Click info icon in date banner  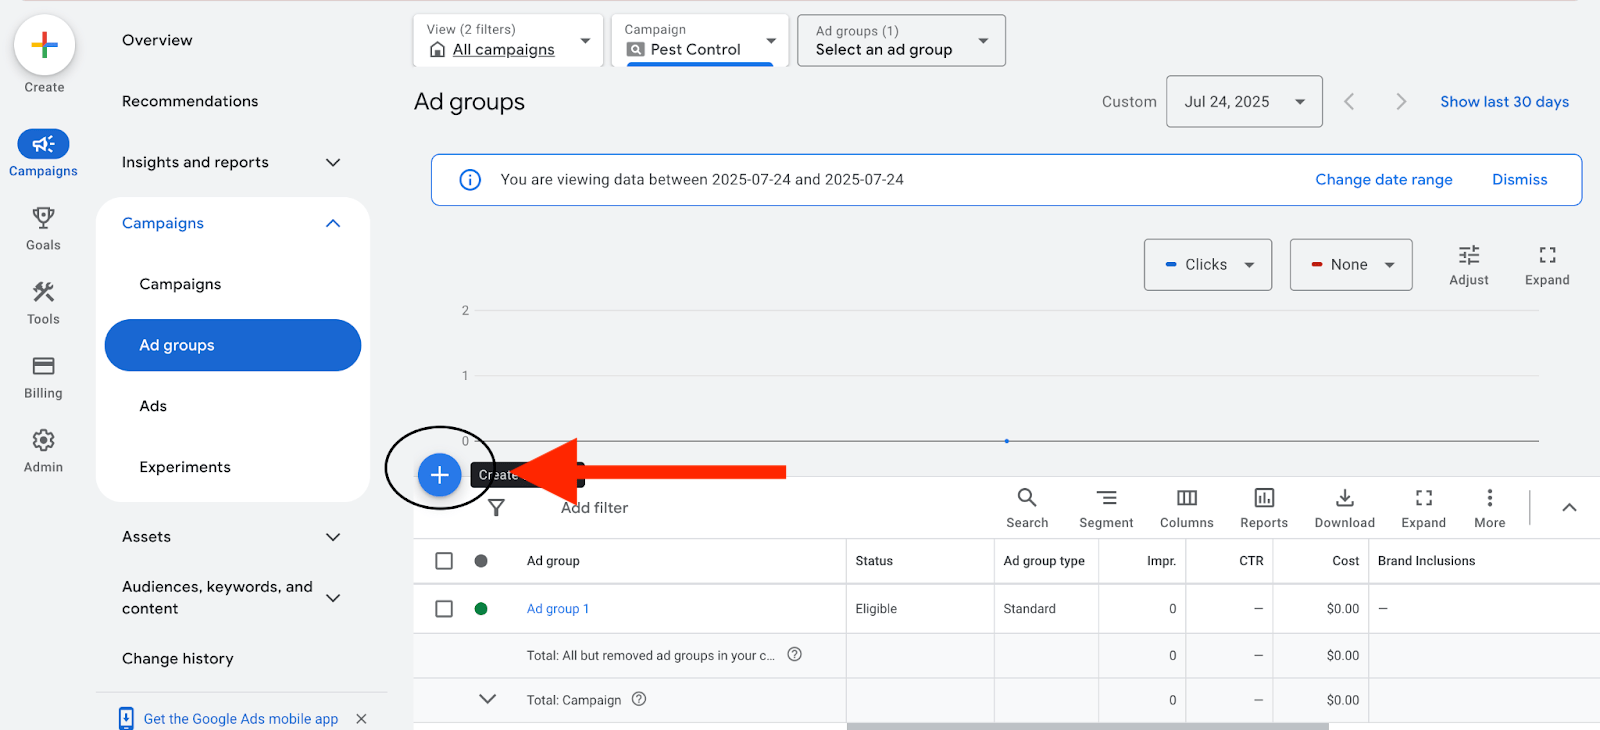point(470,180)
